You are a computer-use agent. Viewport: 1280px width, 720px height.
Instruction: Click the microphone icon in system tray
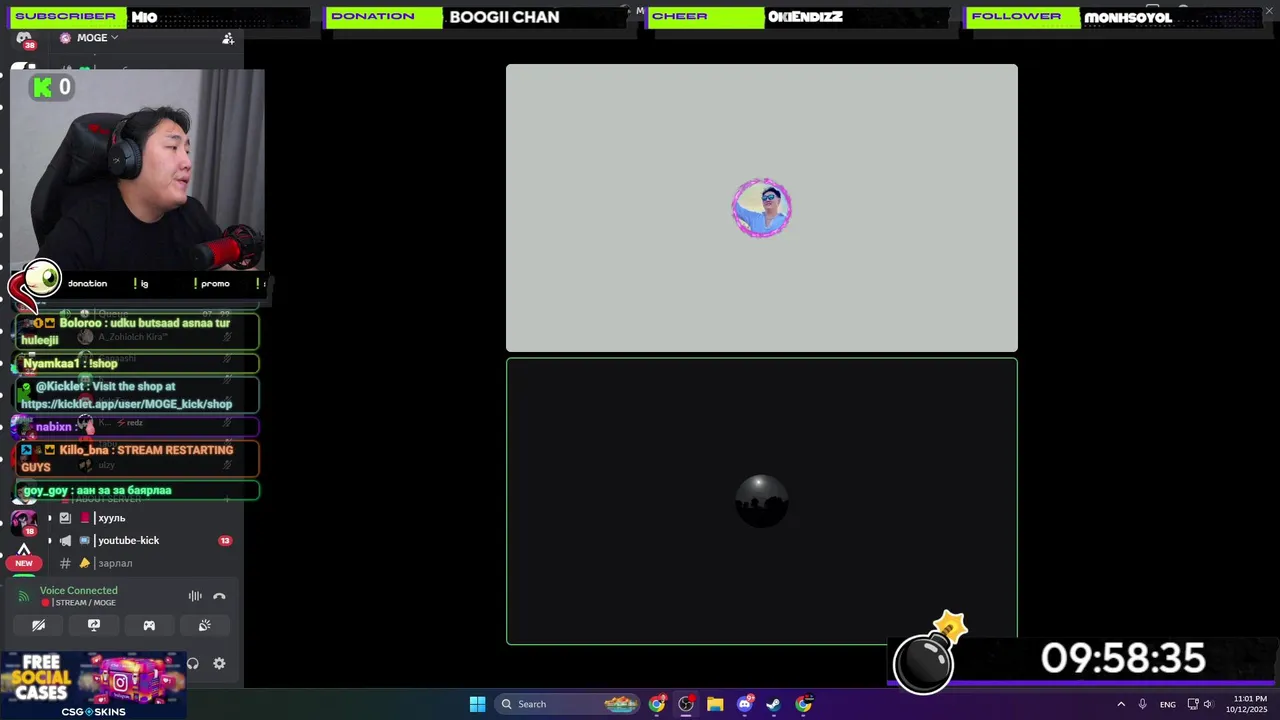pos(1143,704)
